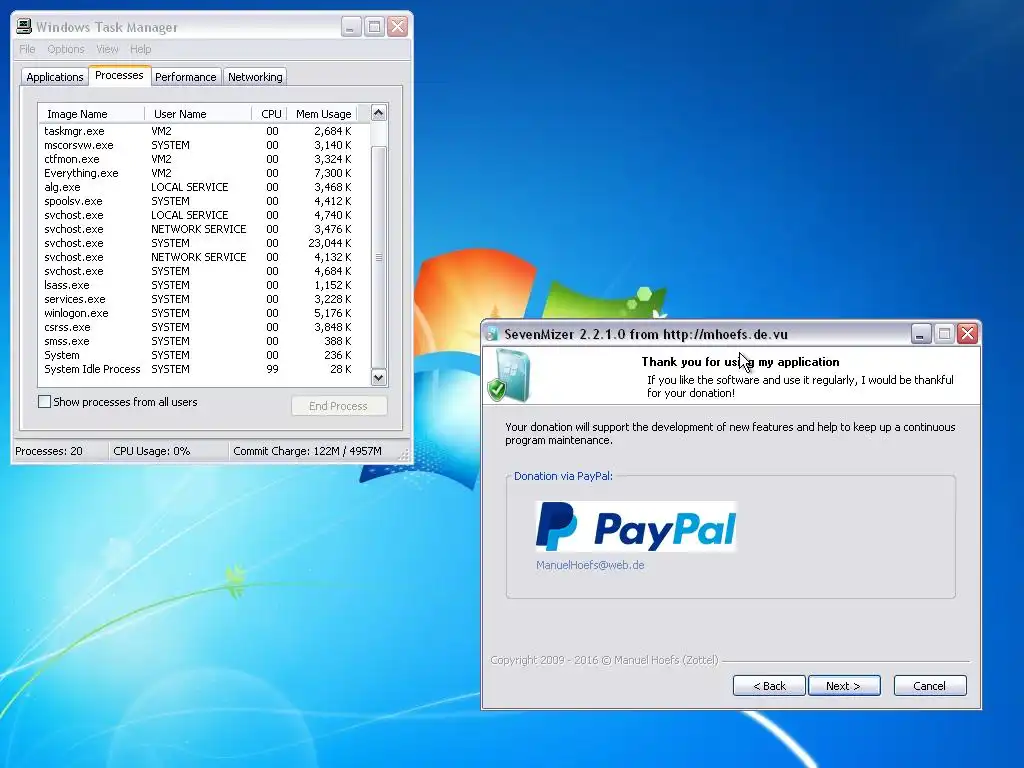
Task: Open the View menu in Task Manager
Action: (x=107, y=49)
